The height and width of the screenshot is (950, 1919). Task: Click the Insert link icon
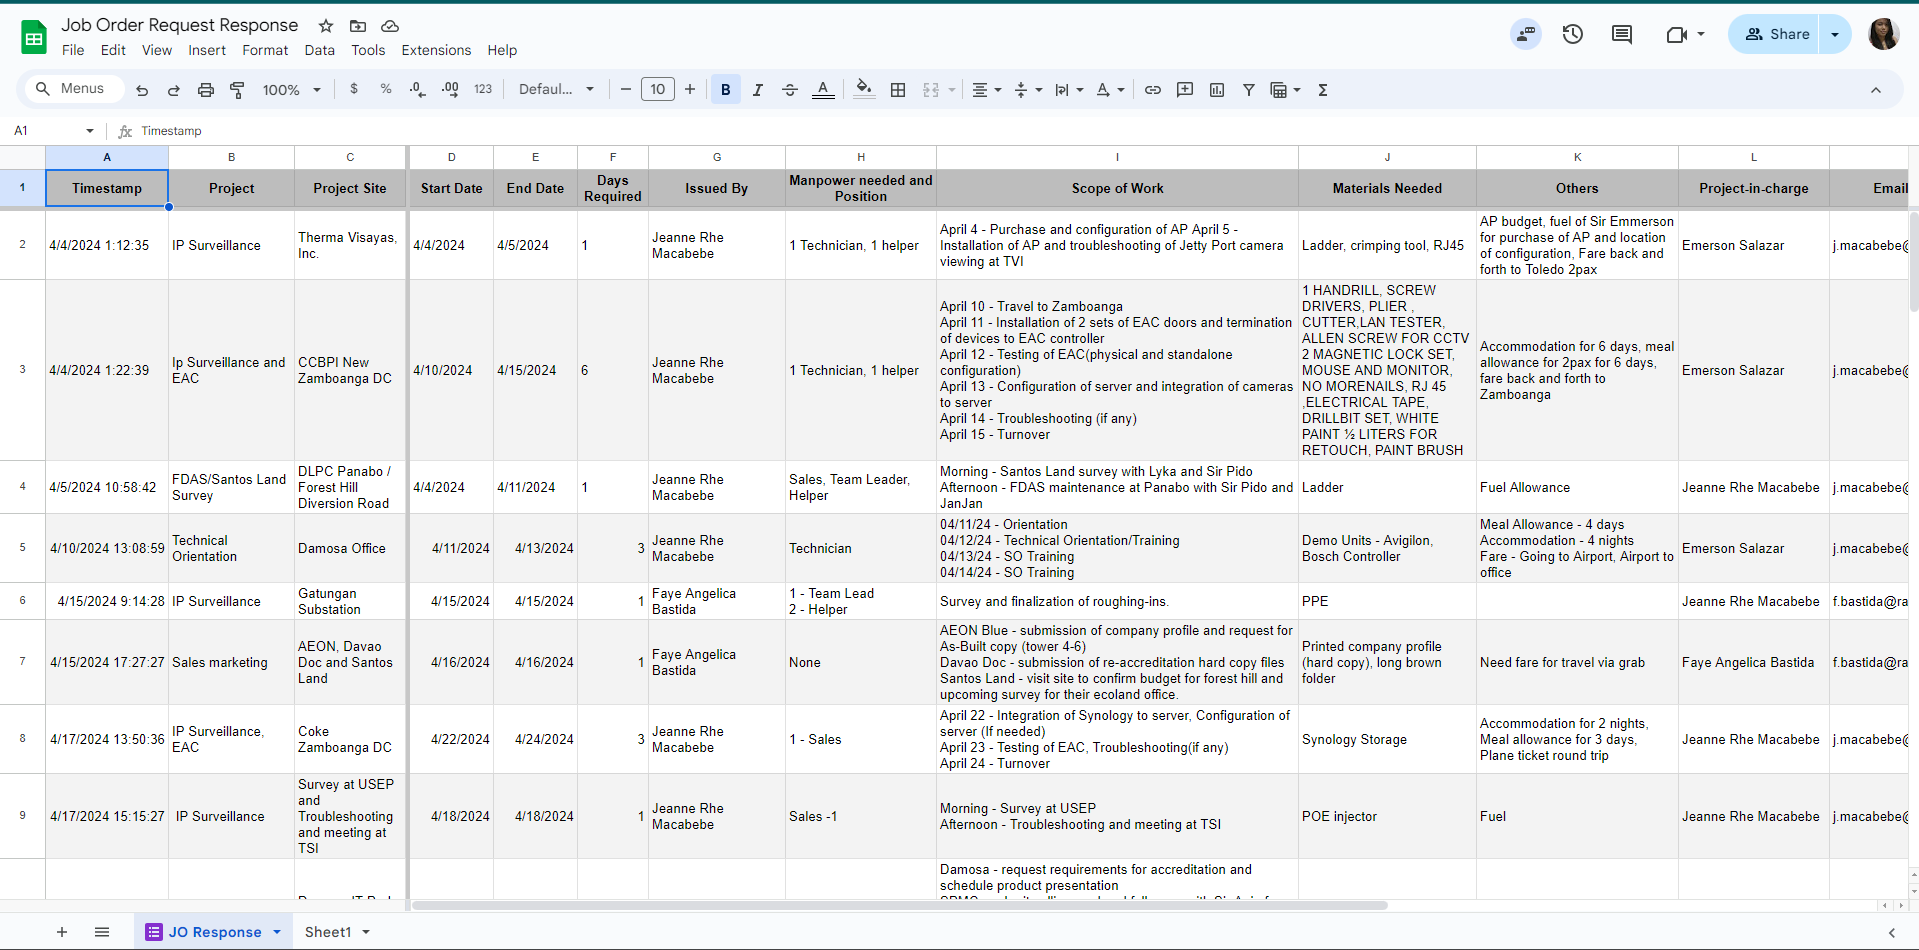1153,90
